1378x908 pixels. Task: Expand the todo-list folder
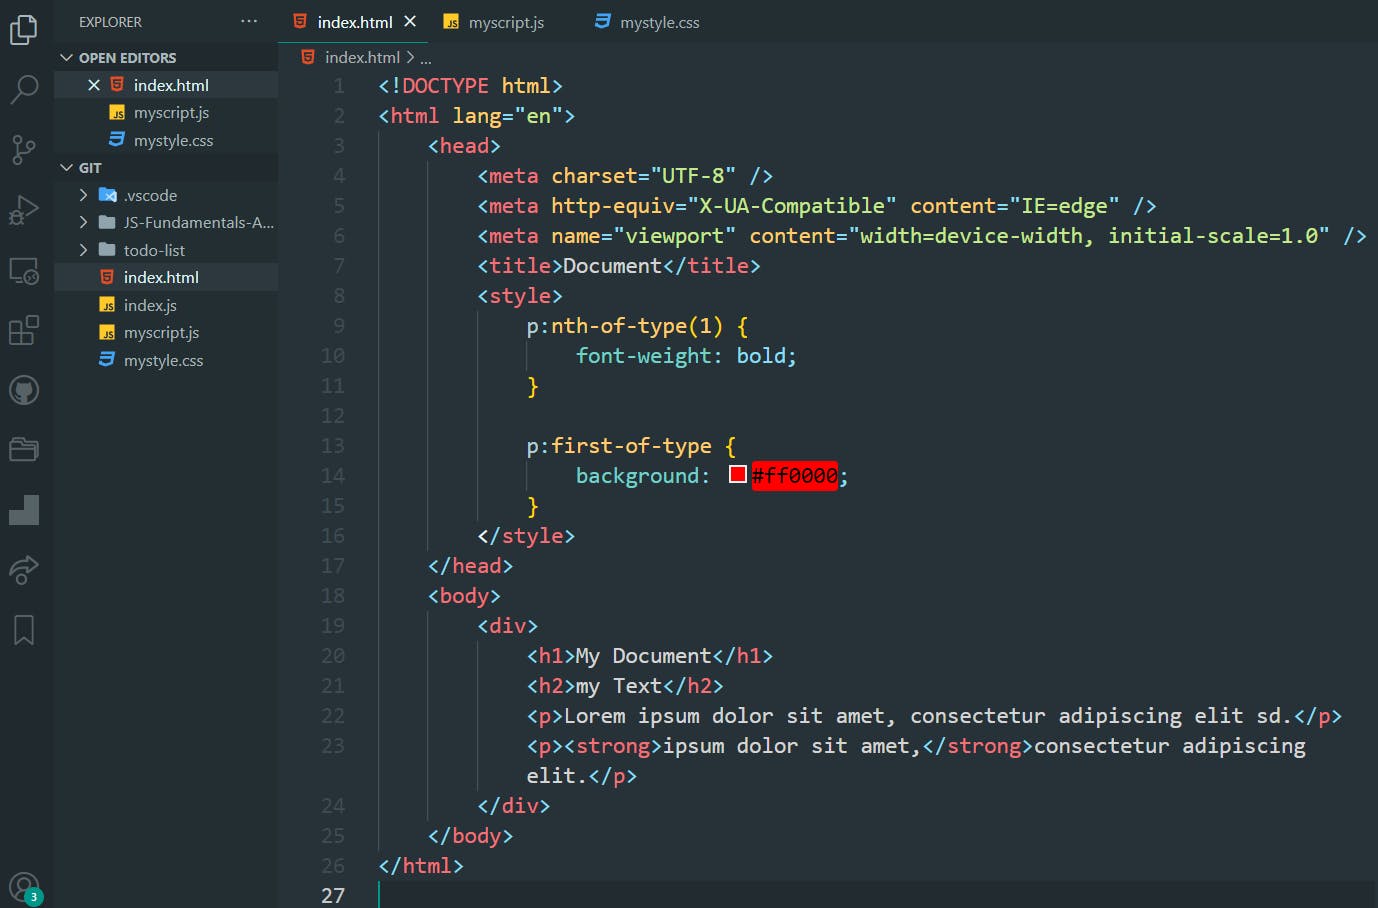tap(166, 250)
